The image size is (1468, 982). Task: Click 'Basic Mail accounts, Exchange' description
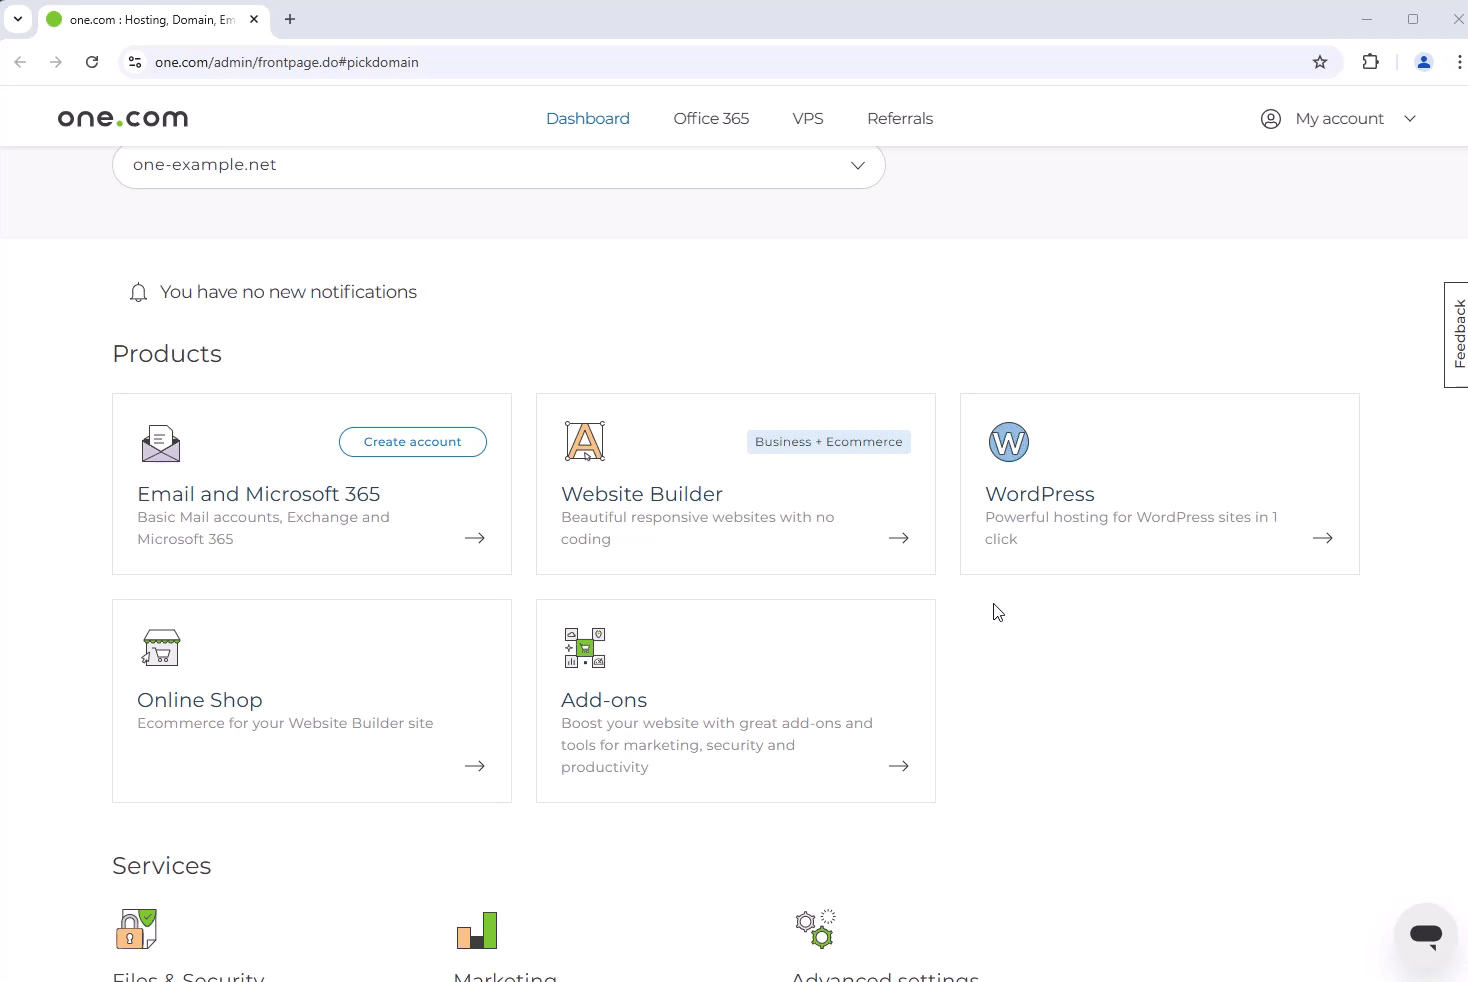point(263,528)
